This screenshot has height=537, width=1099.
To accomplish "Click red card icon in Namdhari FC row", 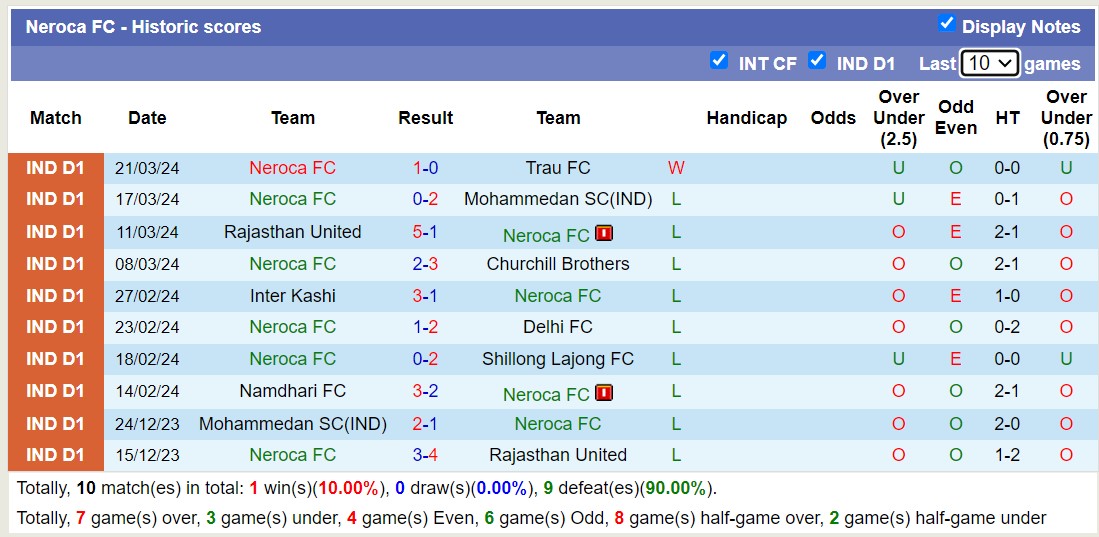I will tap(603, 393).
